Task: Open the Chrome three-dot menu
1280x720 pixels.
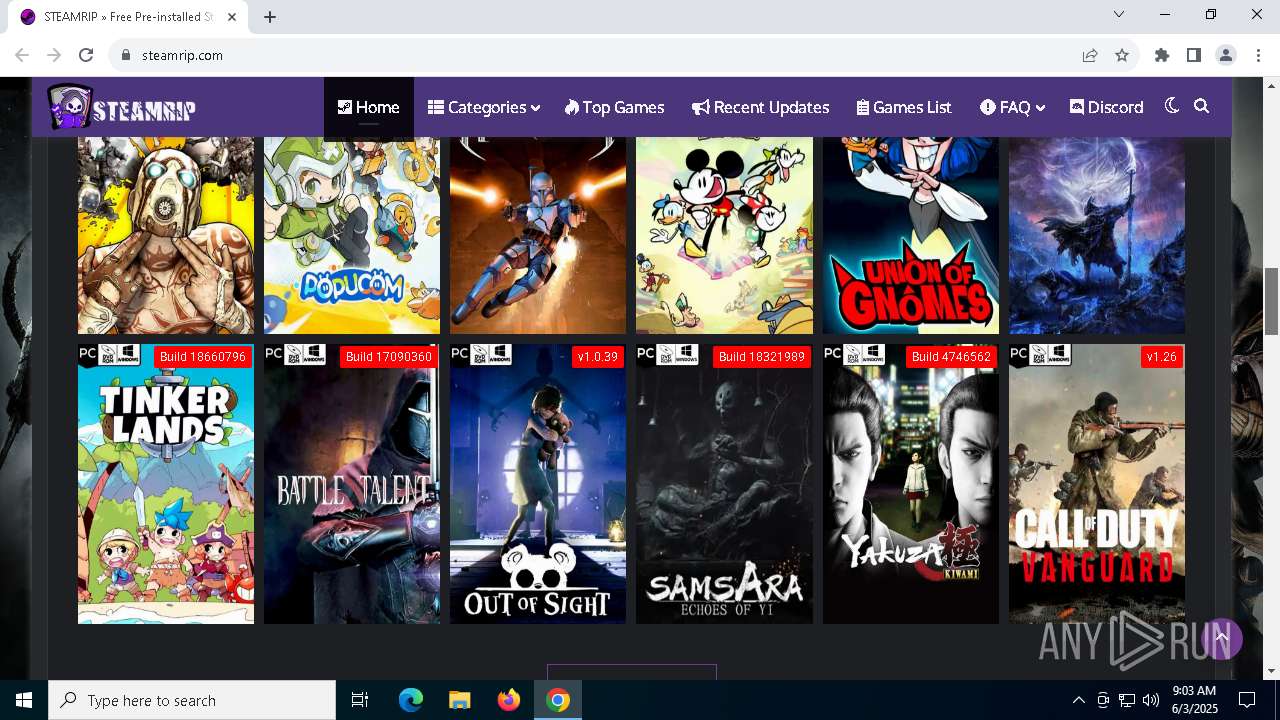Action: (x=1258, y=55)
